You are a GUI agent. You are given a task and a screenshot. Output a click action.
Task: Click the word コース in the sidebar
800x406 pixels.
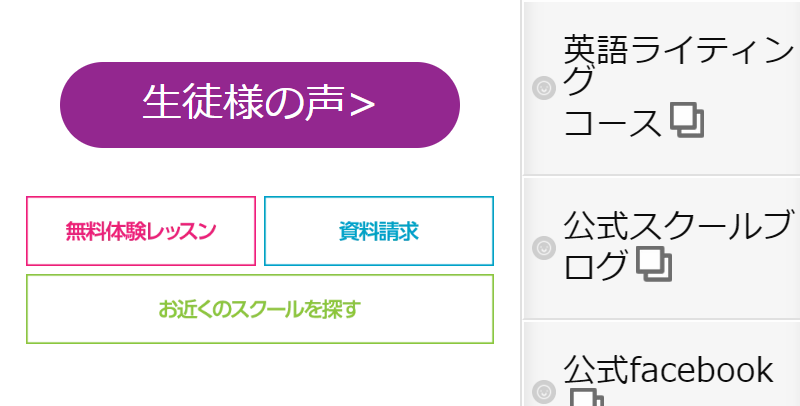click(612, 122)
